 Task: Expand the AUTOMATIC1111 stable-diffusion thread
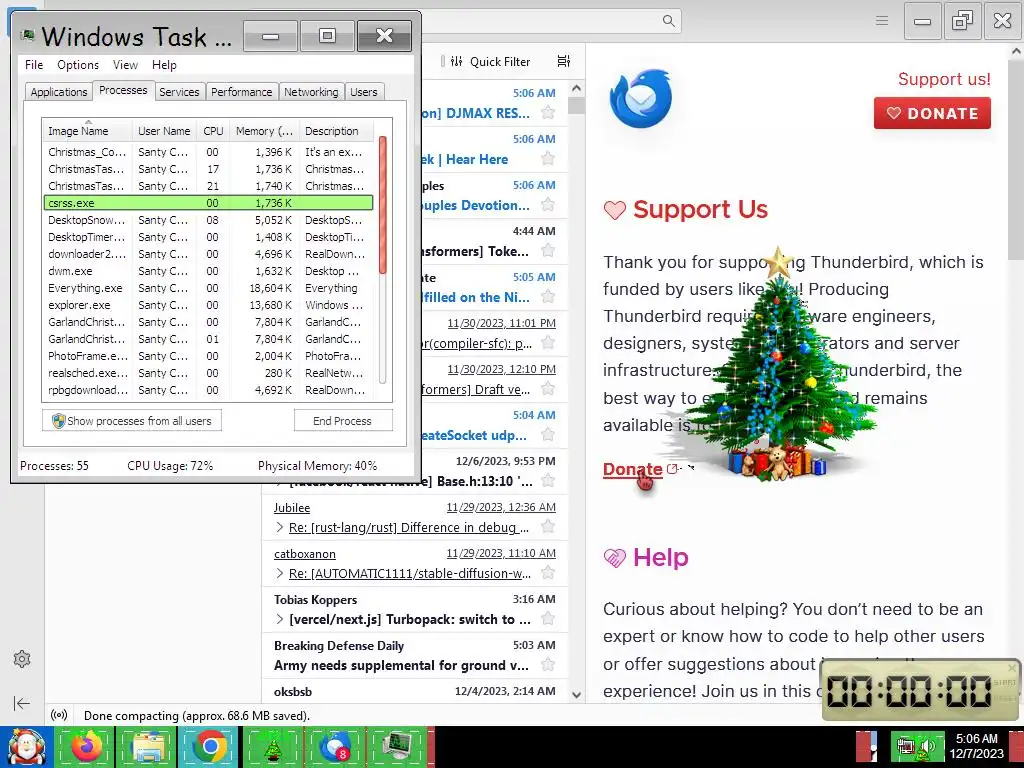280,573
